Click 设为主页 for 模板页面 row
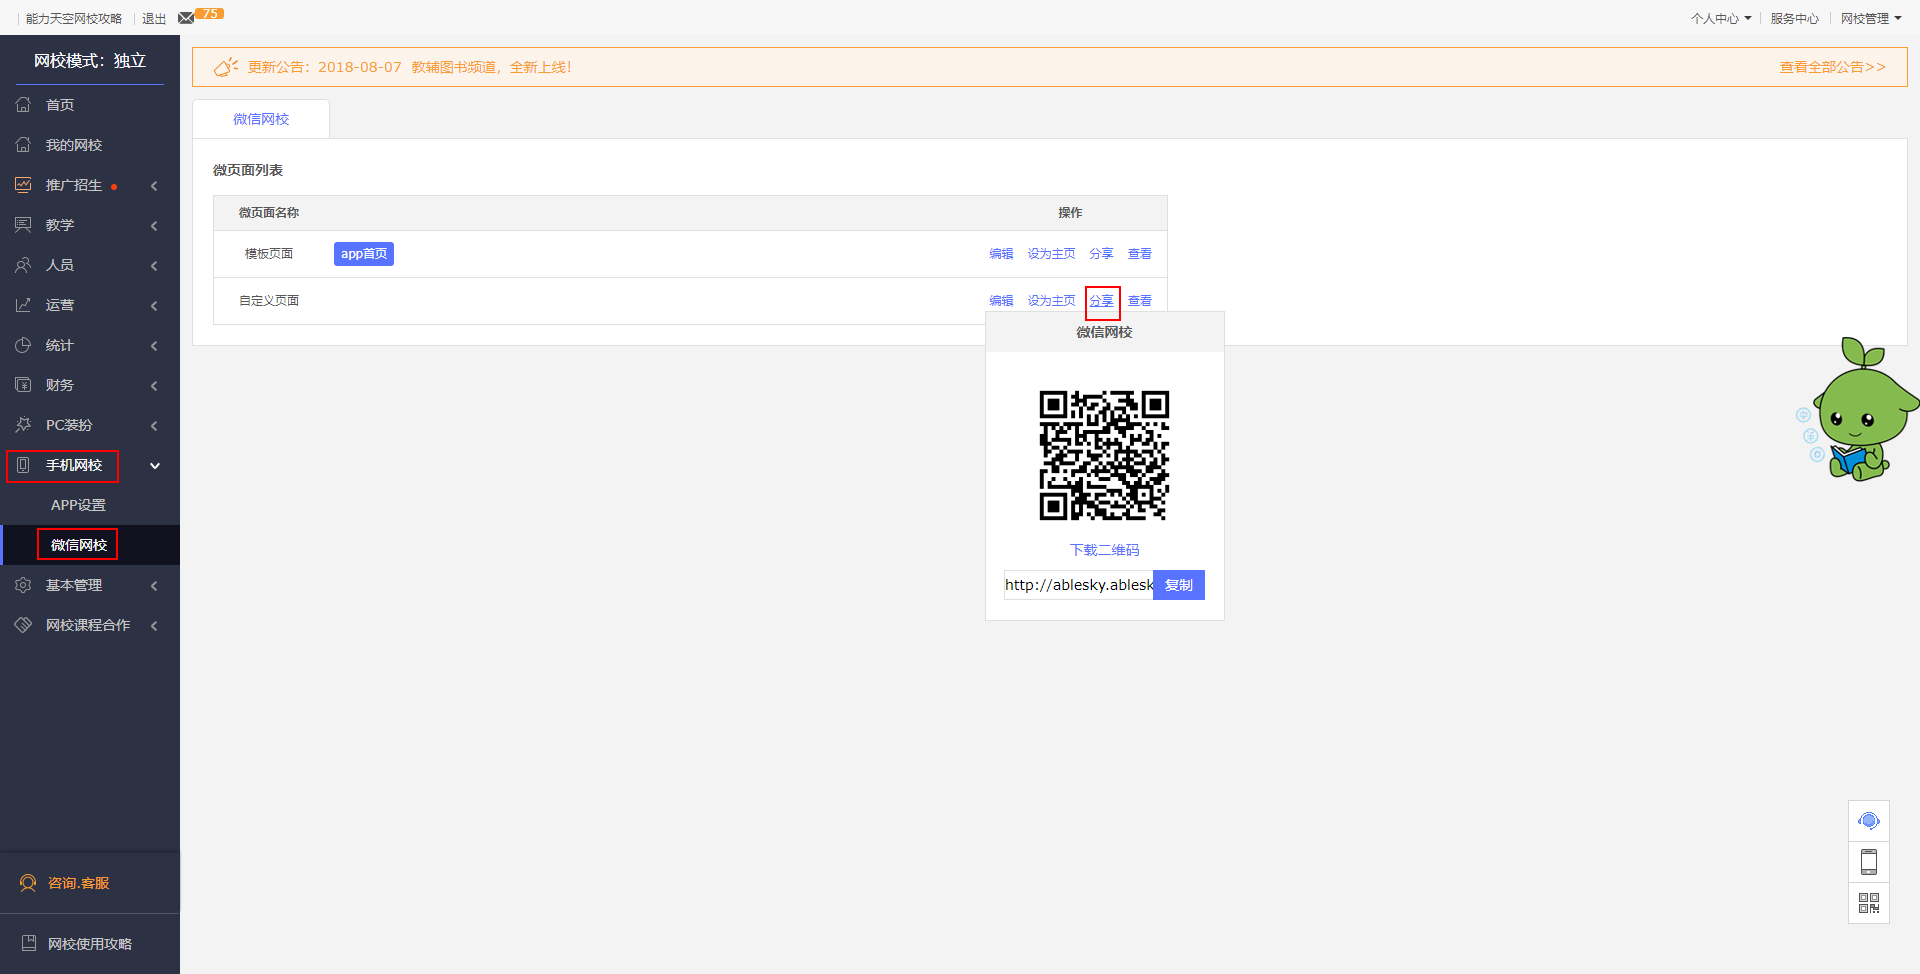This screenshot has height=974, width=1920. [x=1051, y=254]
